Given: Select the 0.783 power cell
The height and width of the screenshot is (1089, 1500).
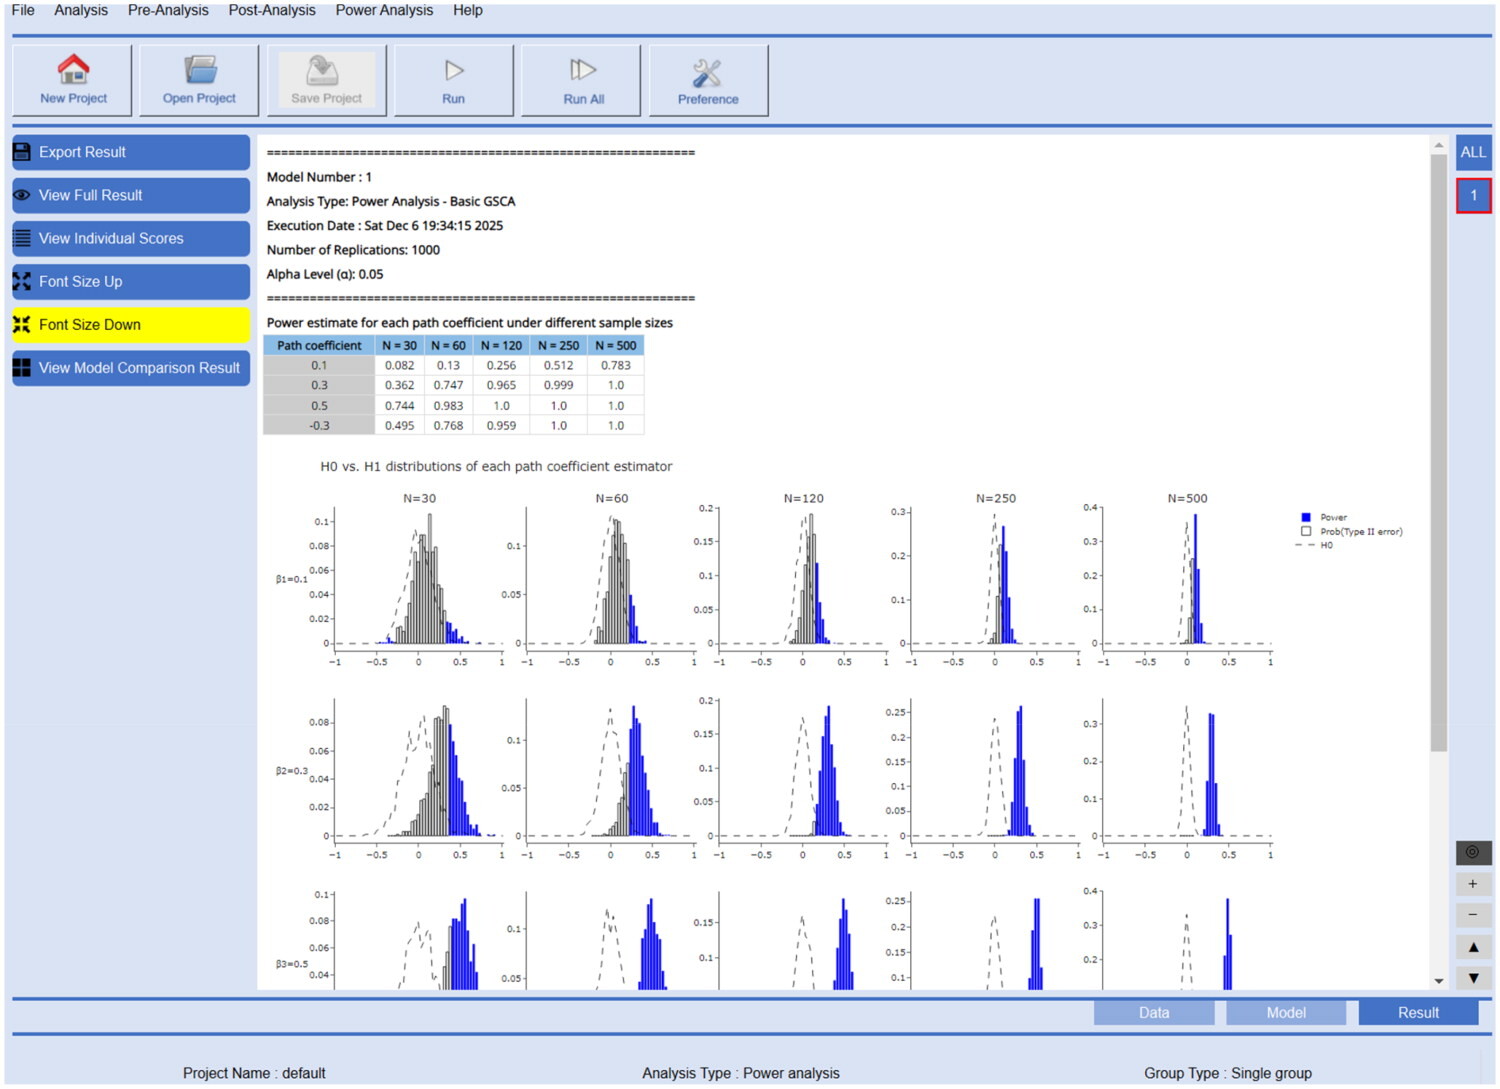Looking at the screenshot, I should (x=616, y=365).
